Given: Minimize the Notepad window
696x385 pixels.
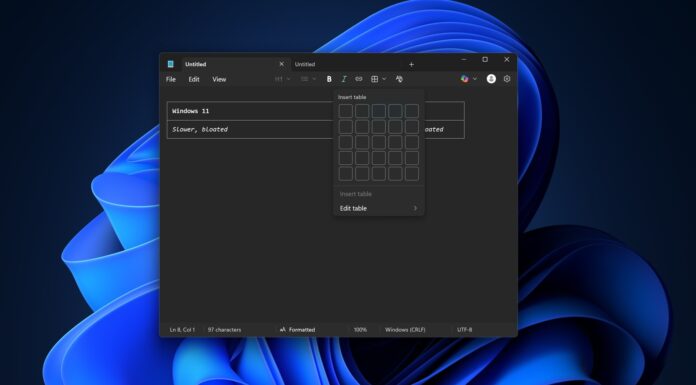Looking at the screenshot, I should click(464, 60).
